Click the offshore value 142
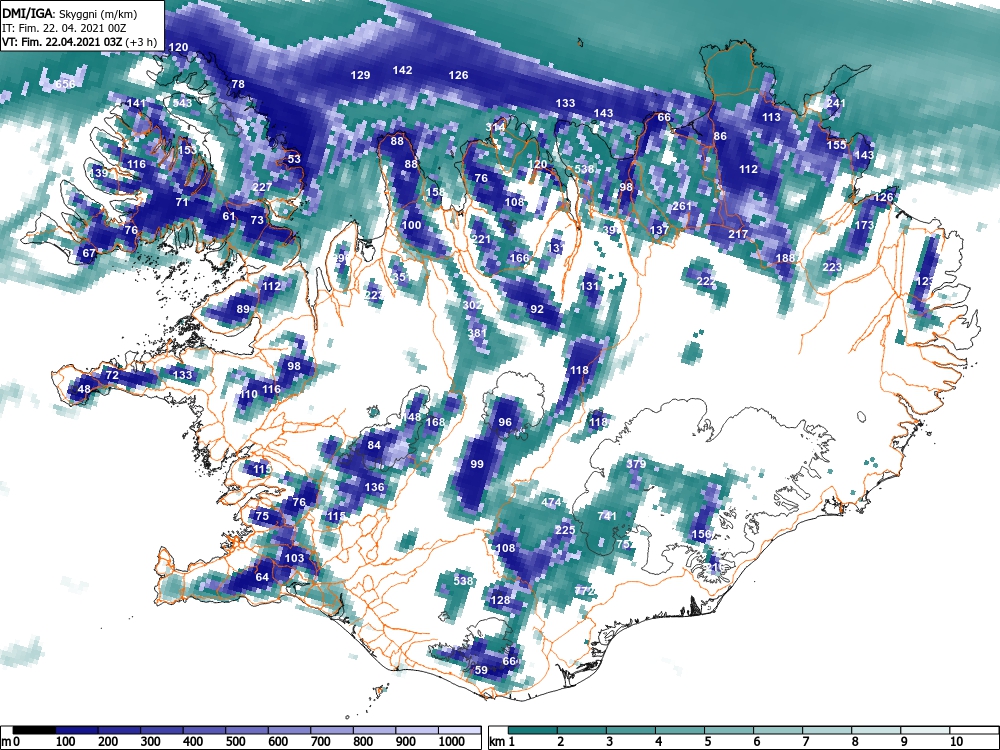 (x=402, y=71)
